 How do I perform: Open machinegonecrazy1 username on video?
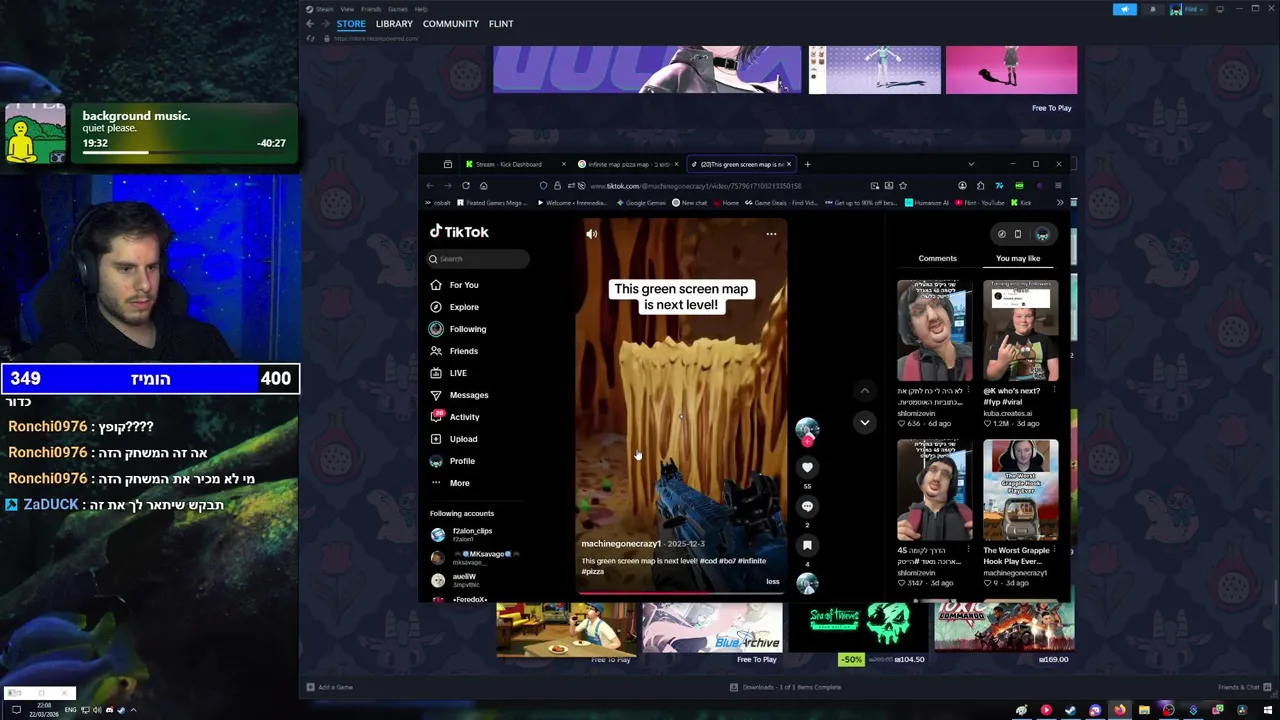(620, 544)
